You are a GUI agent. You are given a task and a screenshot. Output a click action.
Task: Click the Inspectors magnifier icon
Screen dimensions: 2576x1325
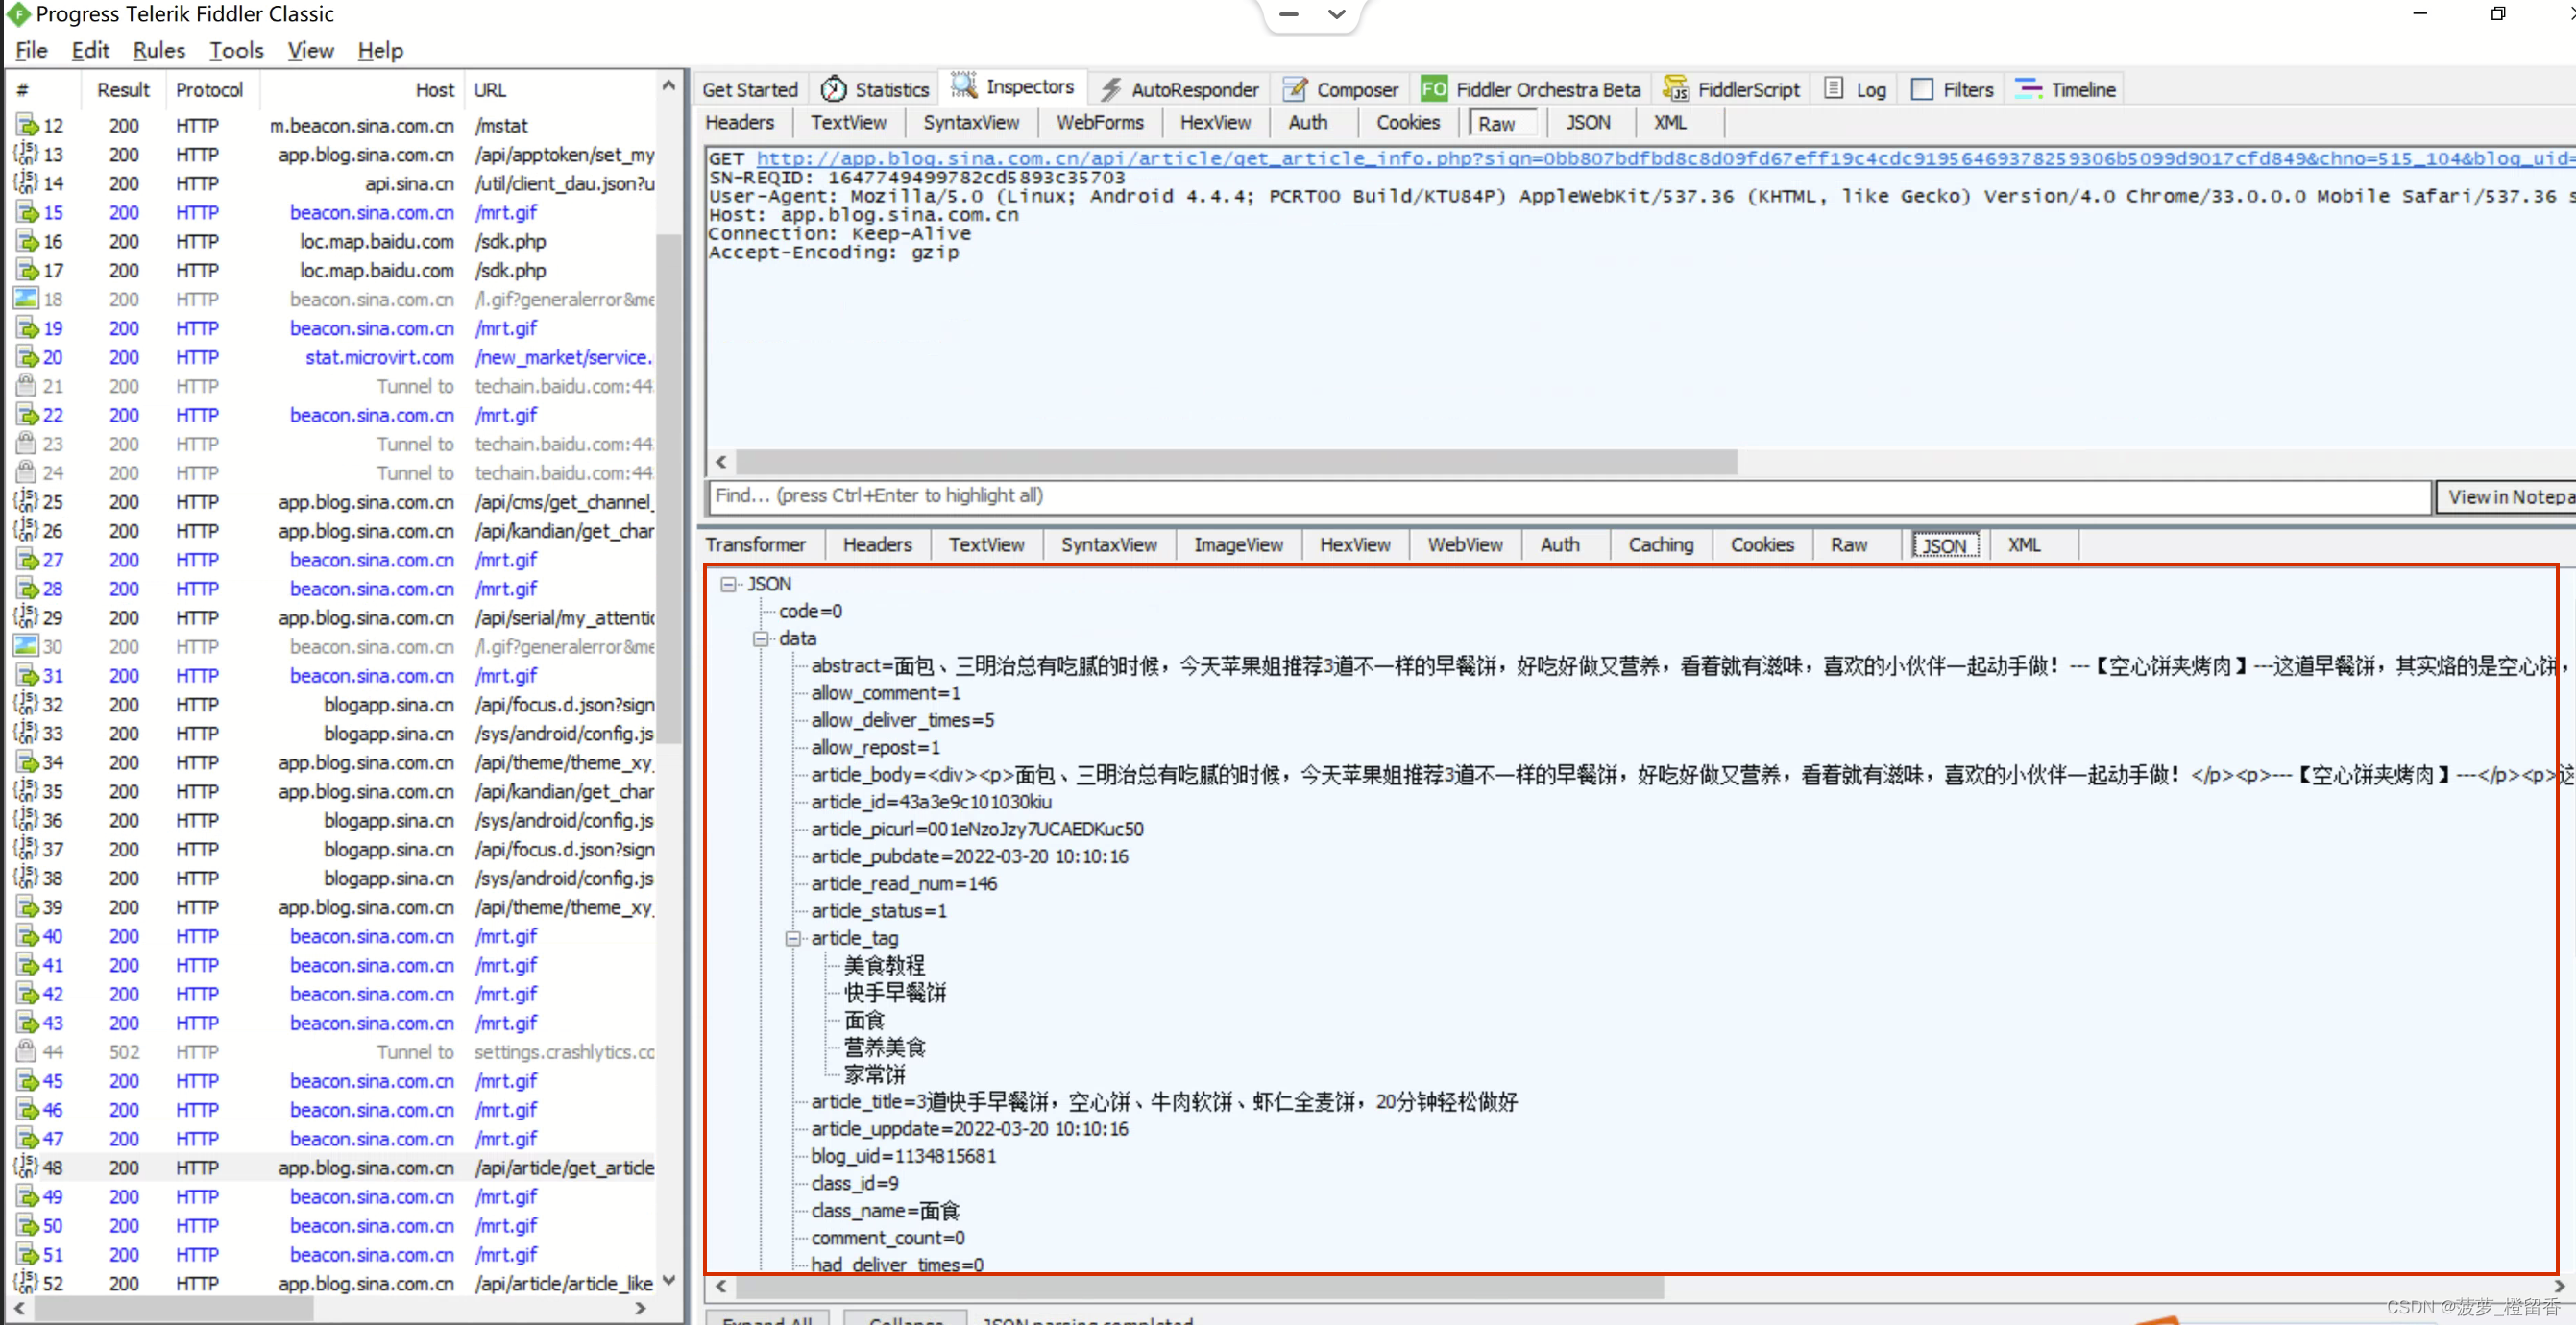coord(963,86)
